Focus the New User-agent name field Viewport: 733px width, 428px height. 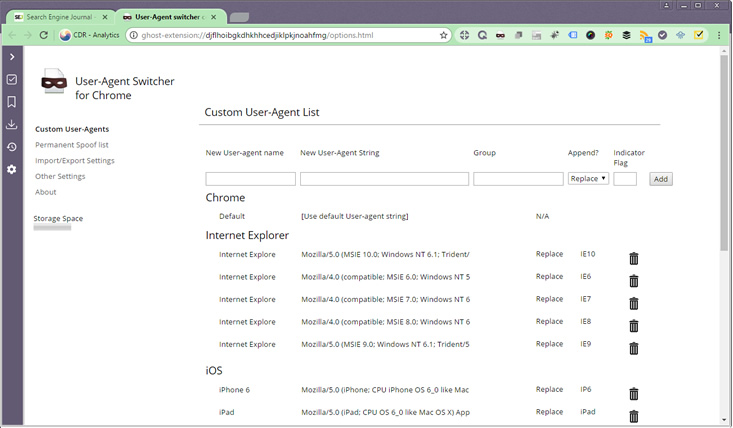tap(251, 179)
